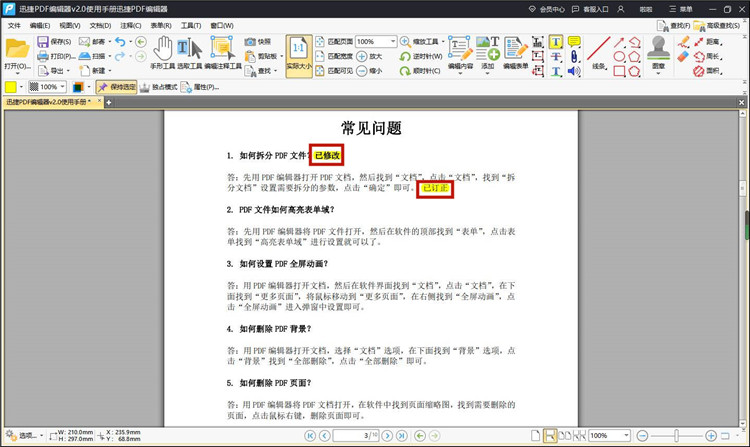Screen dimensions: 750x447
Task: Measure perimeter with 周长 tool
Action: pyautogui.click(x=708, y=56)
